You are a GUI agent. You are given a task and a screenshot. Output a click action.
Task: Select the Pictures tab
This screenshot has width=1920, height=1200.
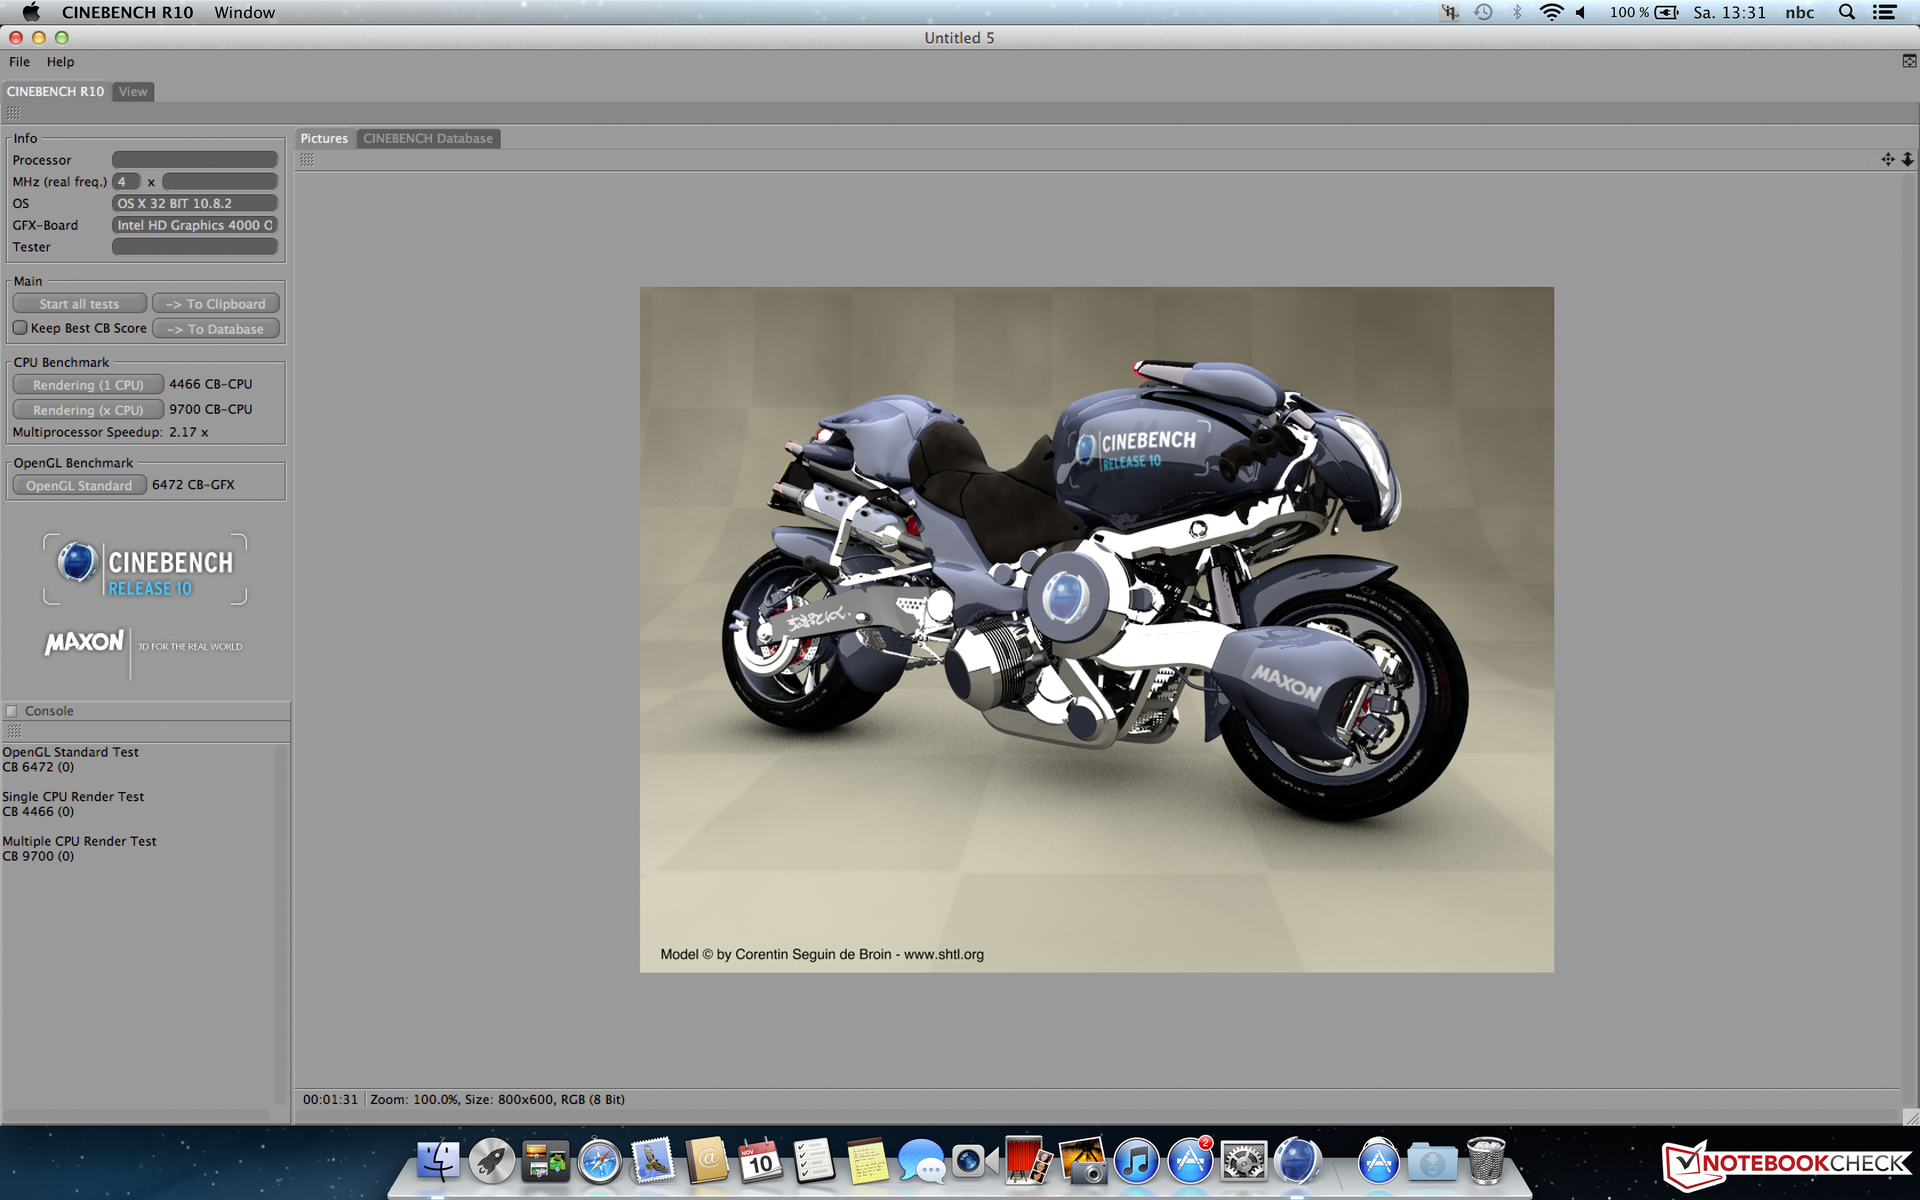pyautogui.click(x=324, y=138)
